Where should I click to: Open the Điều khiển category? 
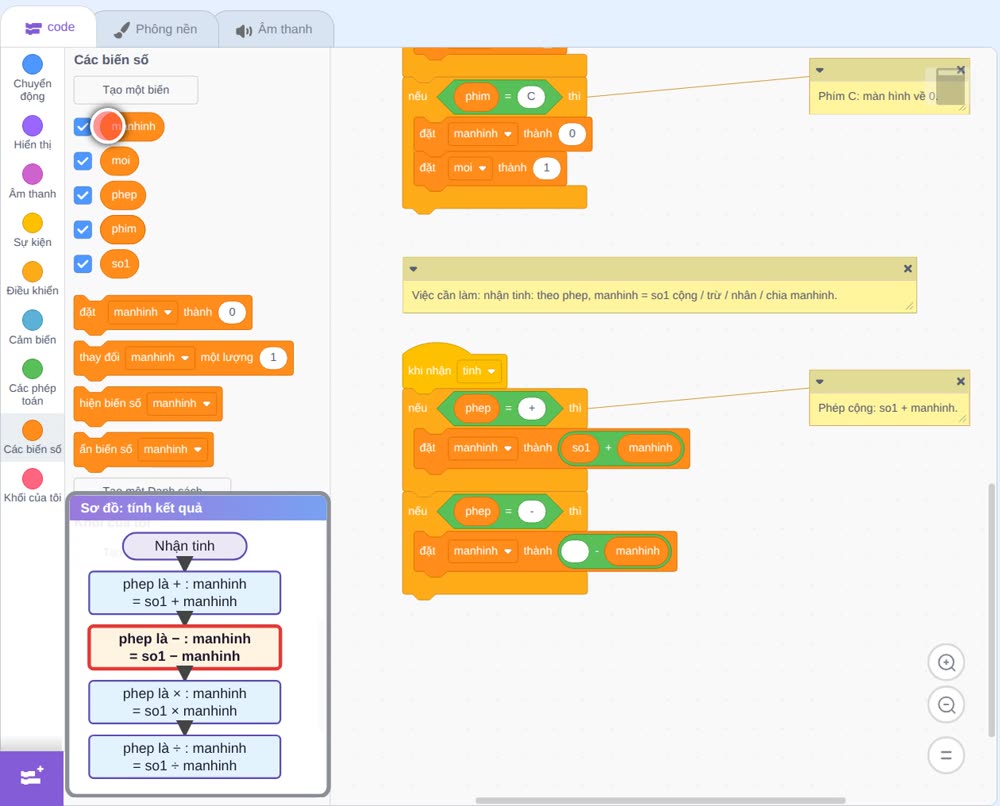[x=33, y=272]
